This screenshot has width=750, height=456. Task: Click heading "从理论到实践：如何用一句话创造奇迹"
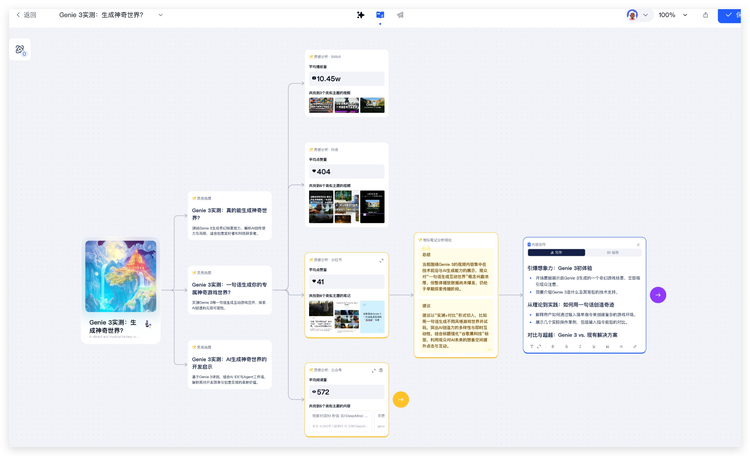tap(571, 304)
